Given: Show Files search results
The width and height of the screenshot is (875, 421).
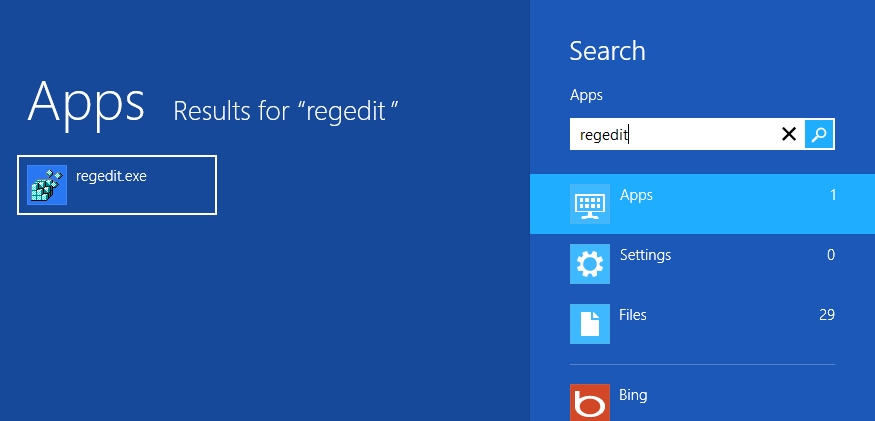Looking at the screenshot, I should (633, 315).
